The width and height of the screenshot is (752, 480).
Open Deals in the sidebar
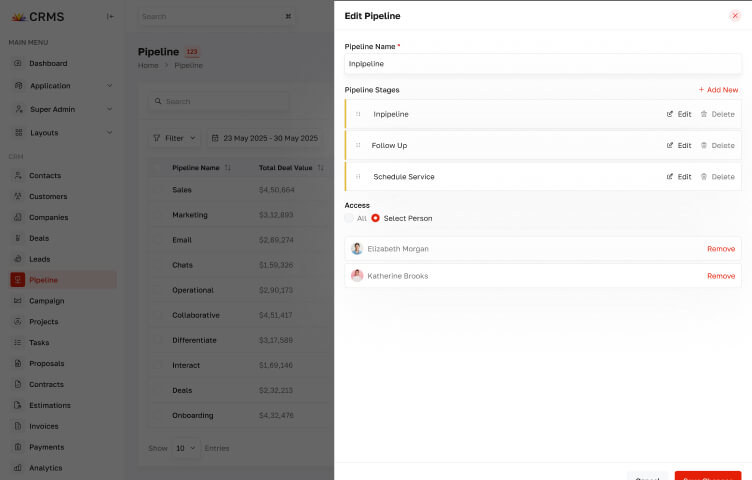[39, 238]
